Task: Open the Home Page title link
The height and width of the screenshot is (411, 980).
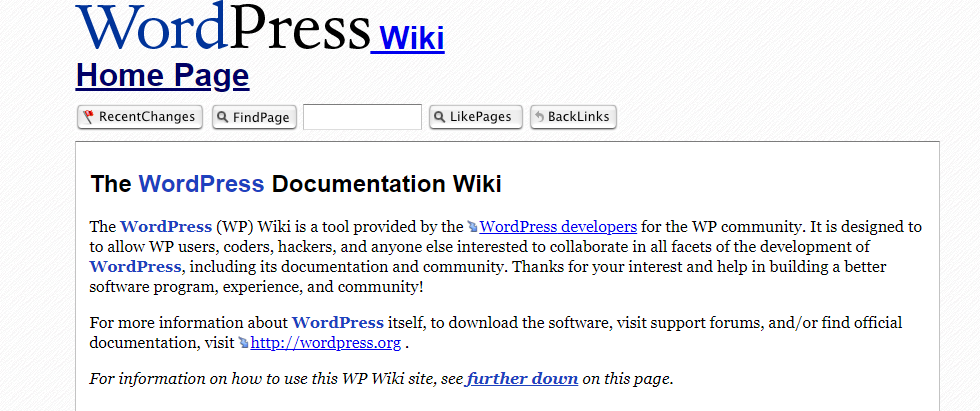Action: click(162, 76)
